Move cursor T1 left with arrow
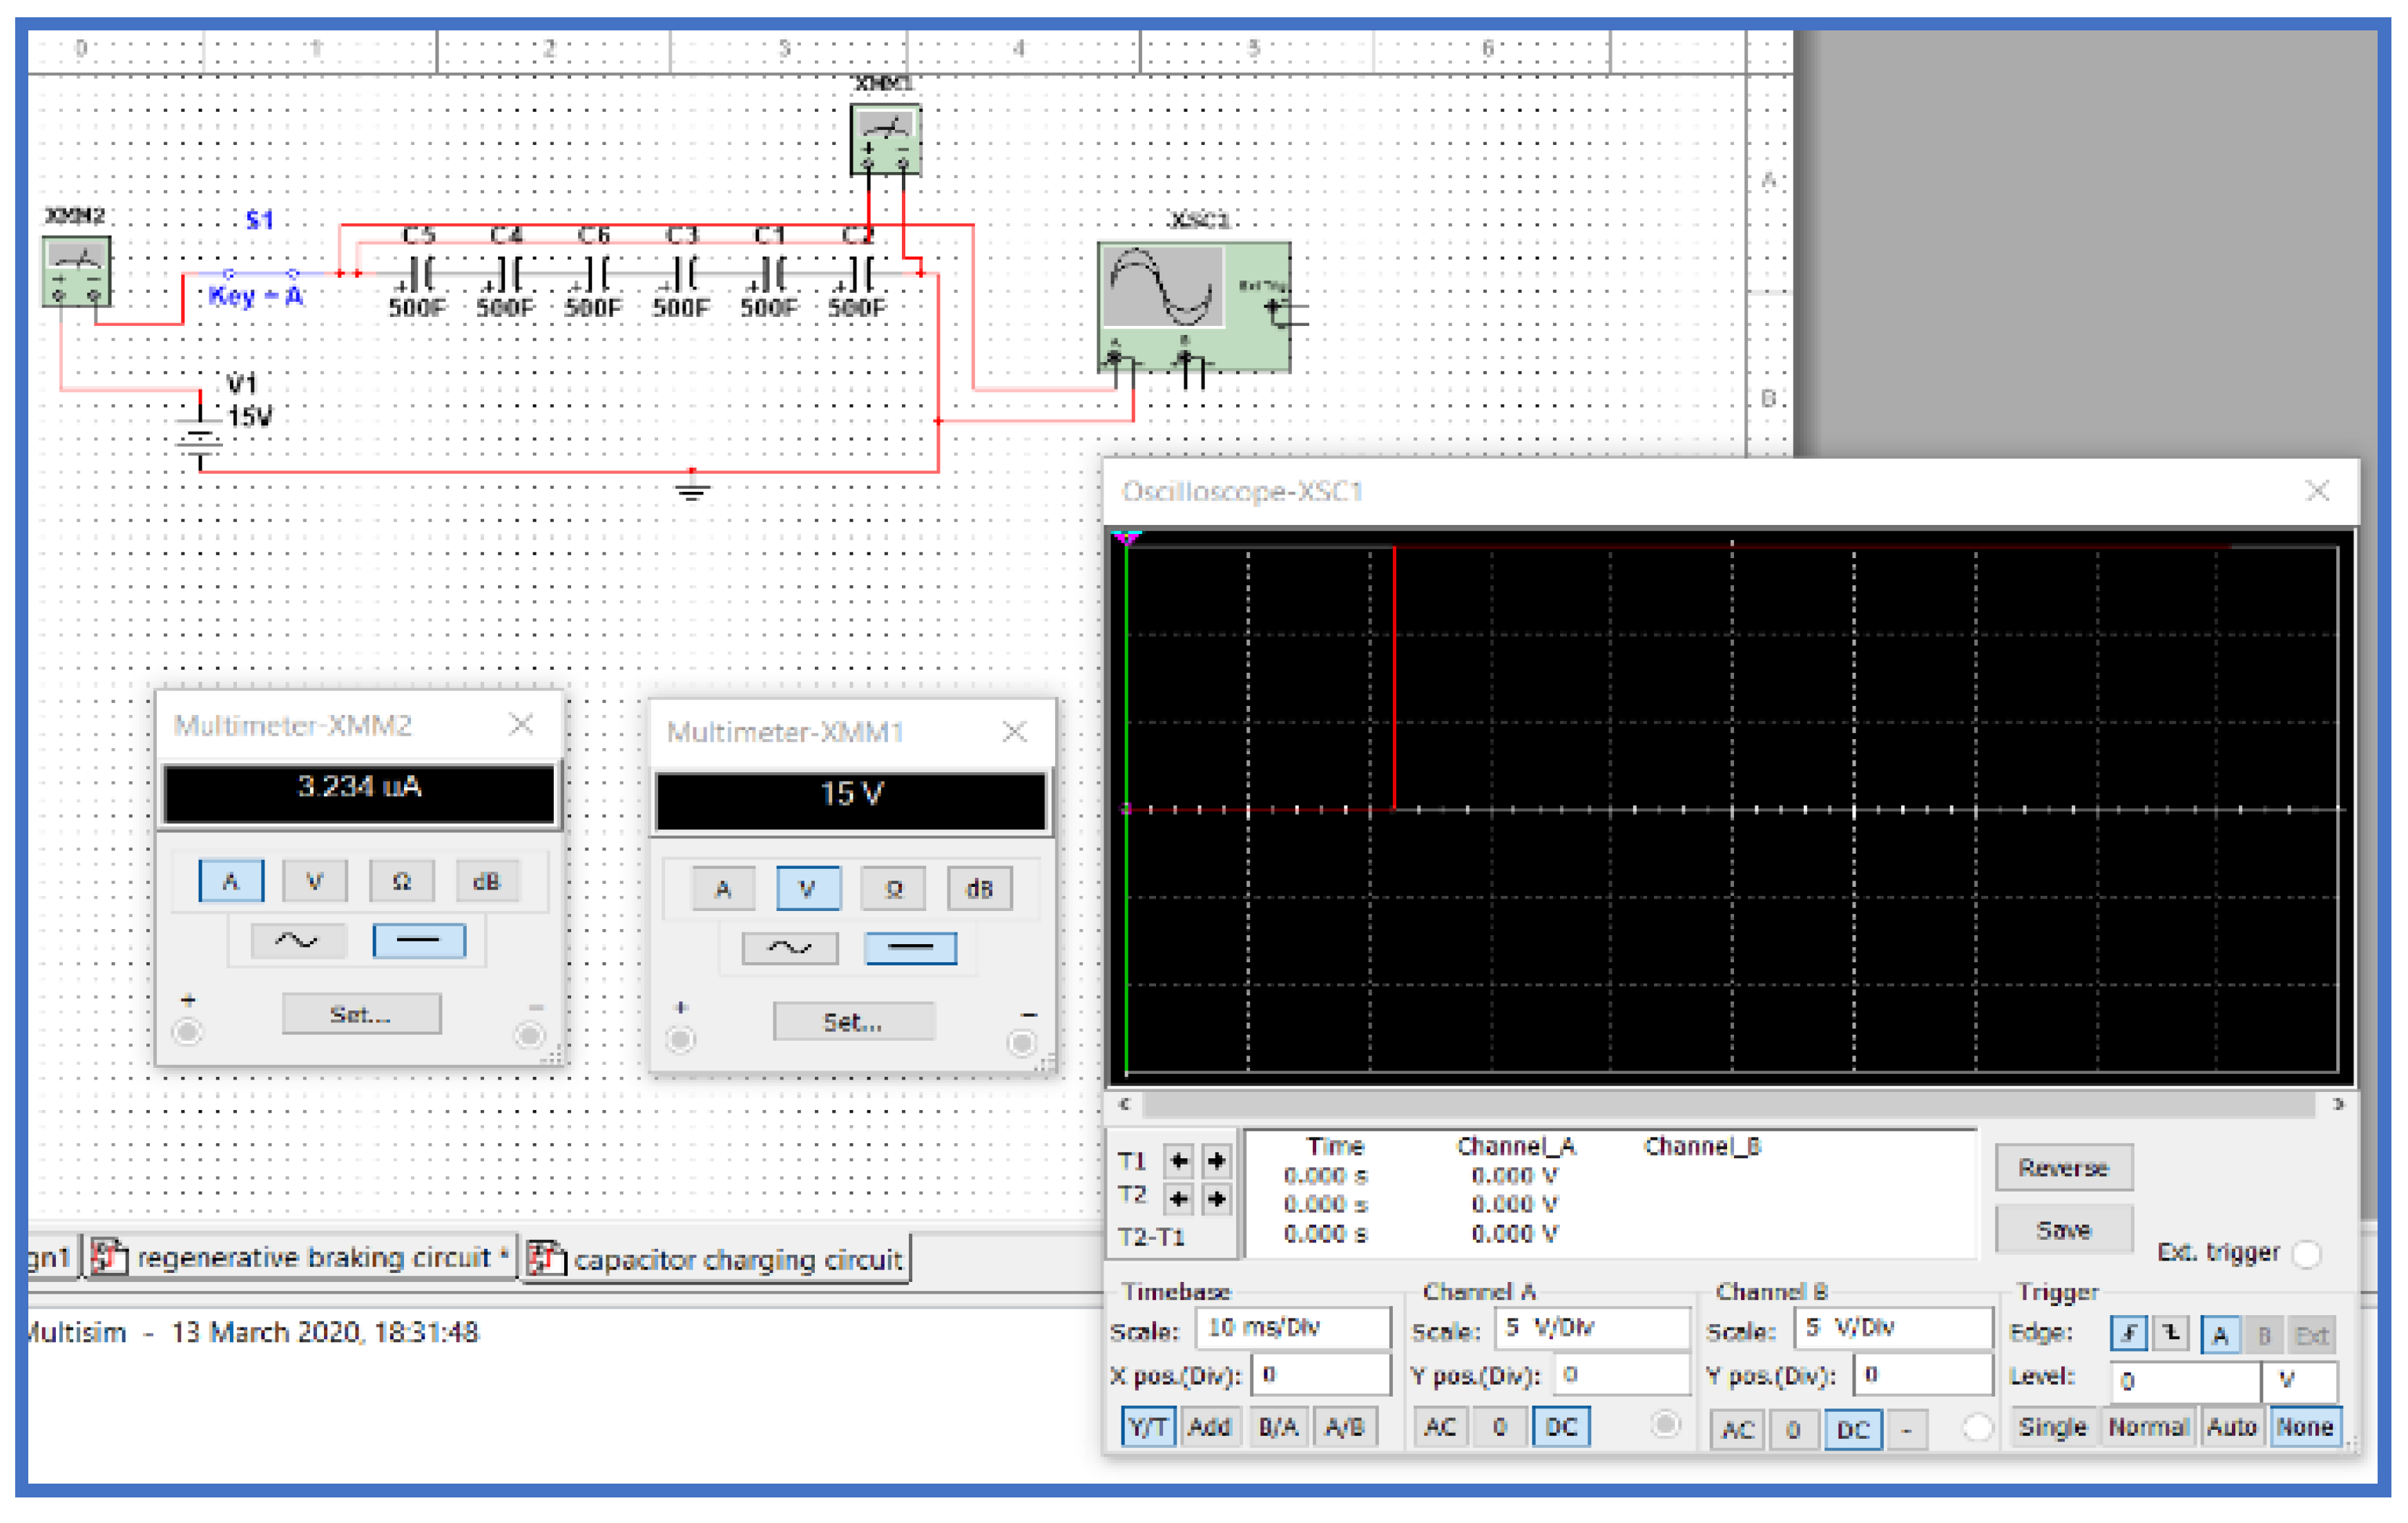The height and width of the screenshot is (1523, 2408). (x=1179, y=1160)
